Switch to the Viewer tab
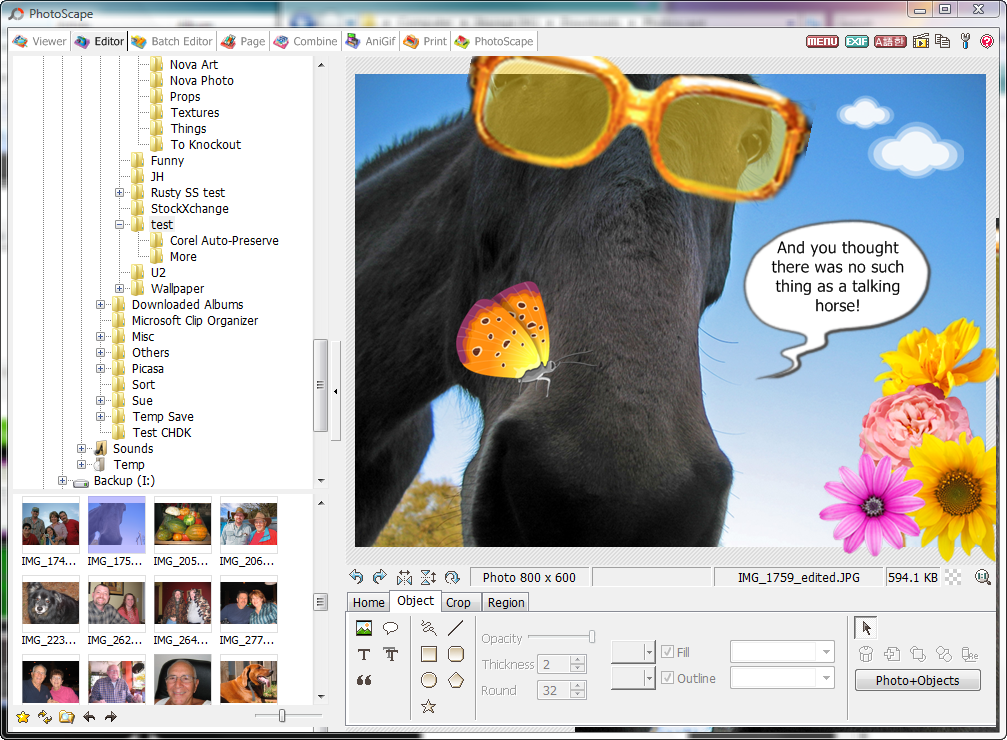The image size is (1007, 740). [40, 41]
